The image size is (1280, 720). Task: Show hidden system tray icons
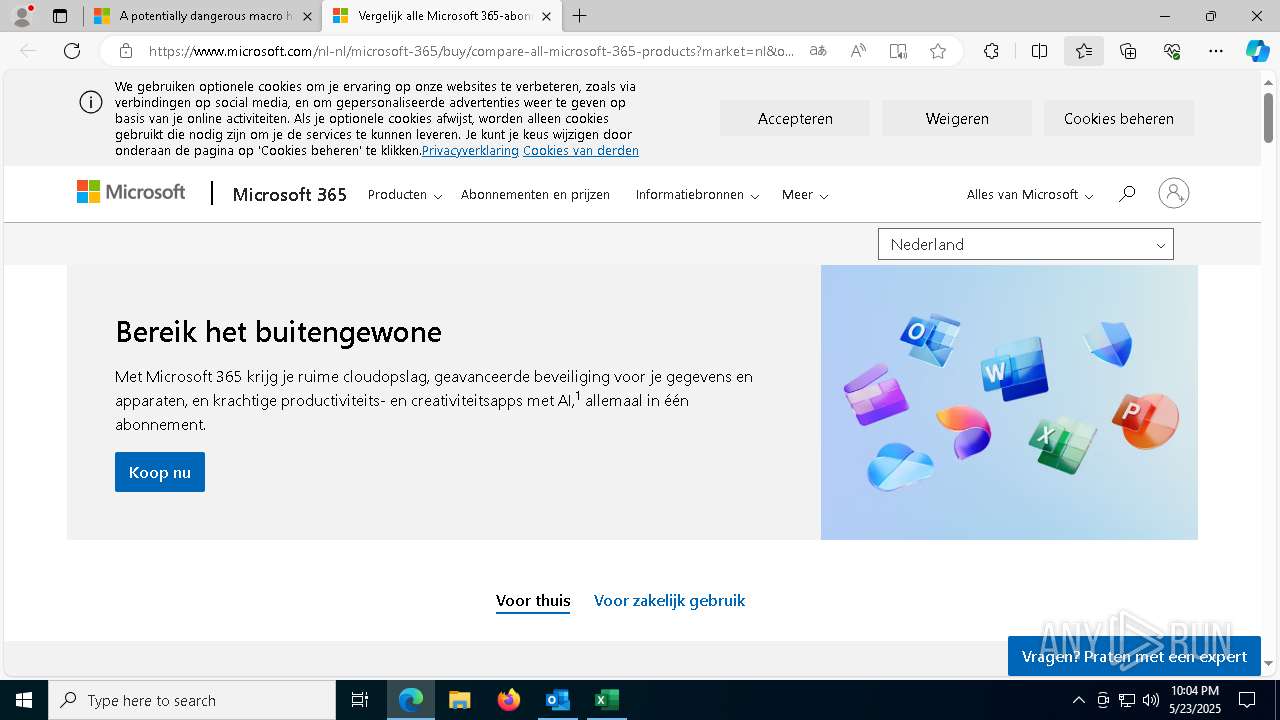click(x=1078, y=700)
